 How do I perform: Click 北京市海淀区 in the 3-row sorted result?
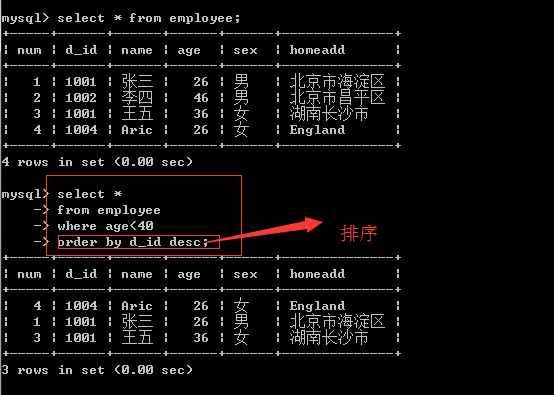[337, 322]
